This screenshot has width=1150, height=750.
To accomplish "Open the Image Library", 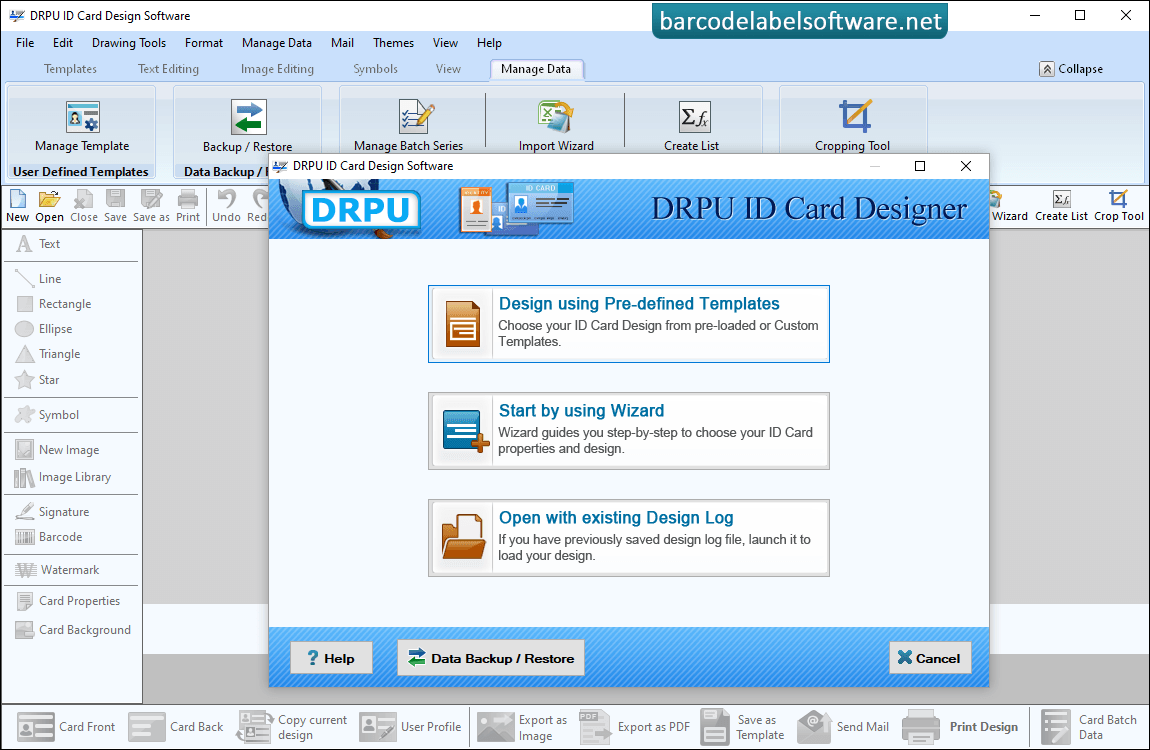I will (x=63, y=477).
